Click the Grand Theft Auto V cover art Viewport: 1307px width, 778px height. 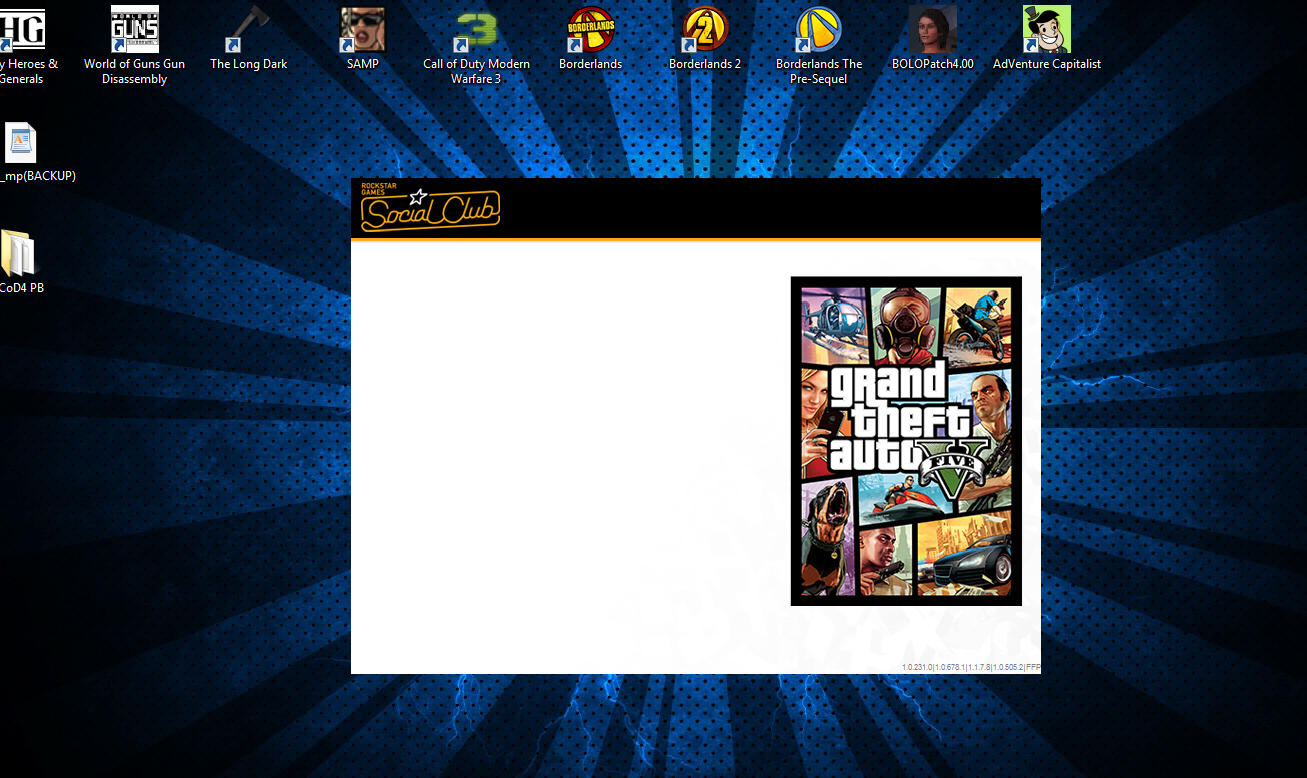[x=906, y=441]
